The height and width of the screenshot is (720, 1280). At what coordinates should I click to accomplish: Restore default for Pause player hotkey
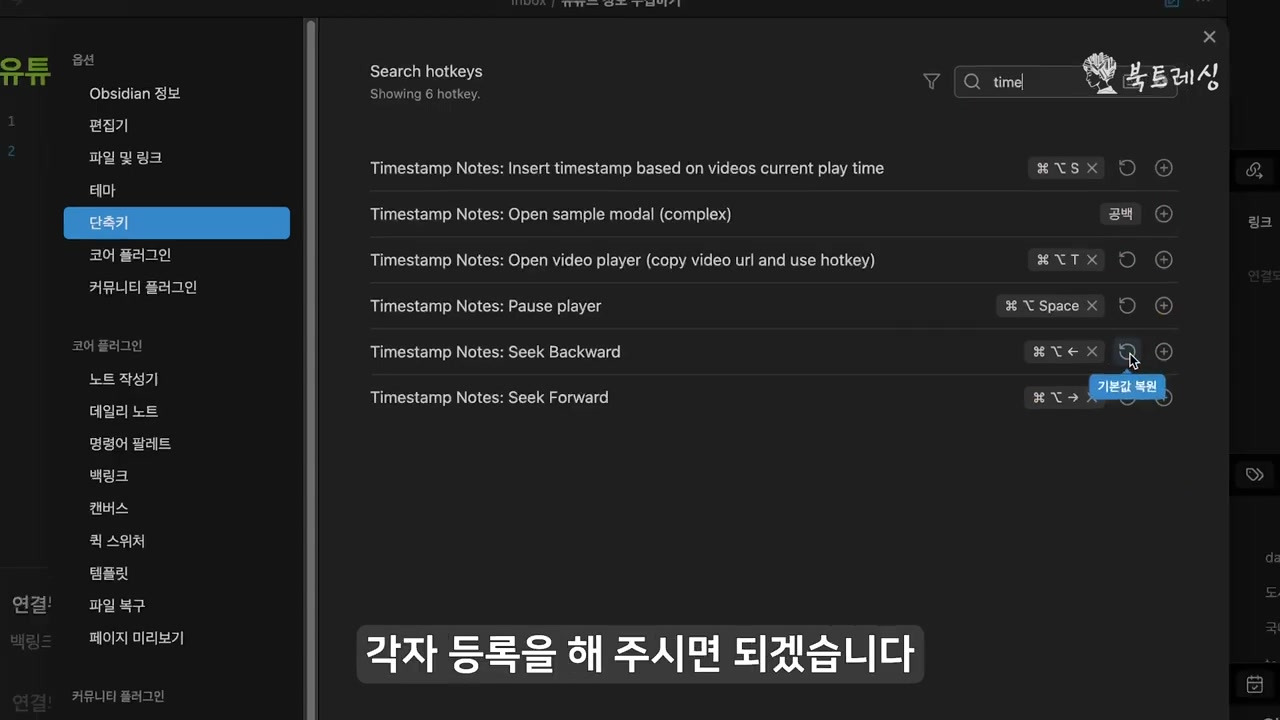pos(1127,306)
